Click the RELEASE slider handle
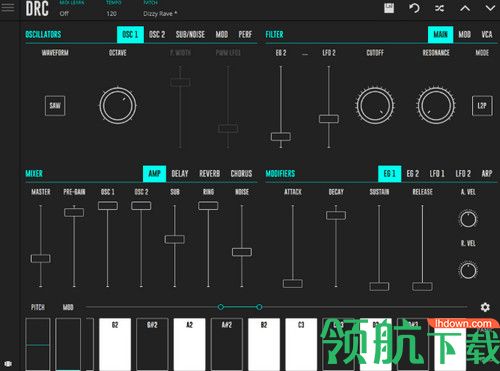500x371 pixels. click(x=422, y=287)
